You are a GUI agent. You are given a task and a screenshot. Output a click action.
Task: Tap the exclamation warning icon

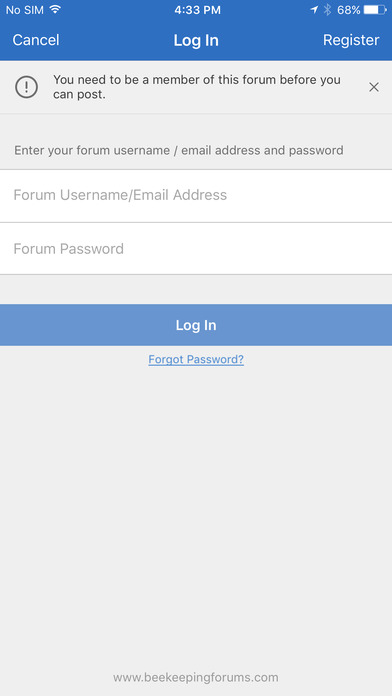point(27,87)
